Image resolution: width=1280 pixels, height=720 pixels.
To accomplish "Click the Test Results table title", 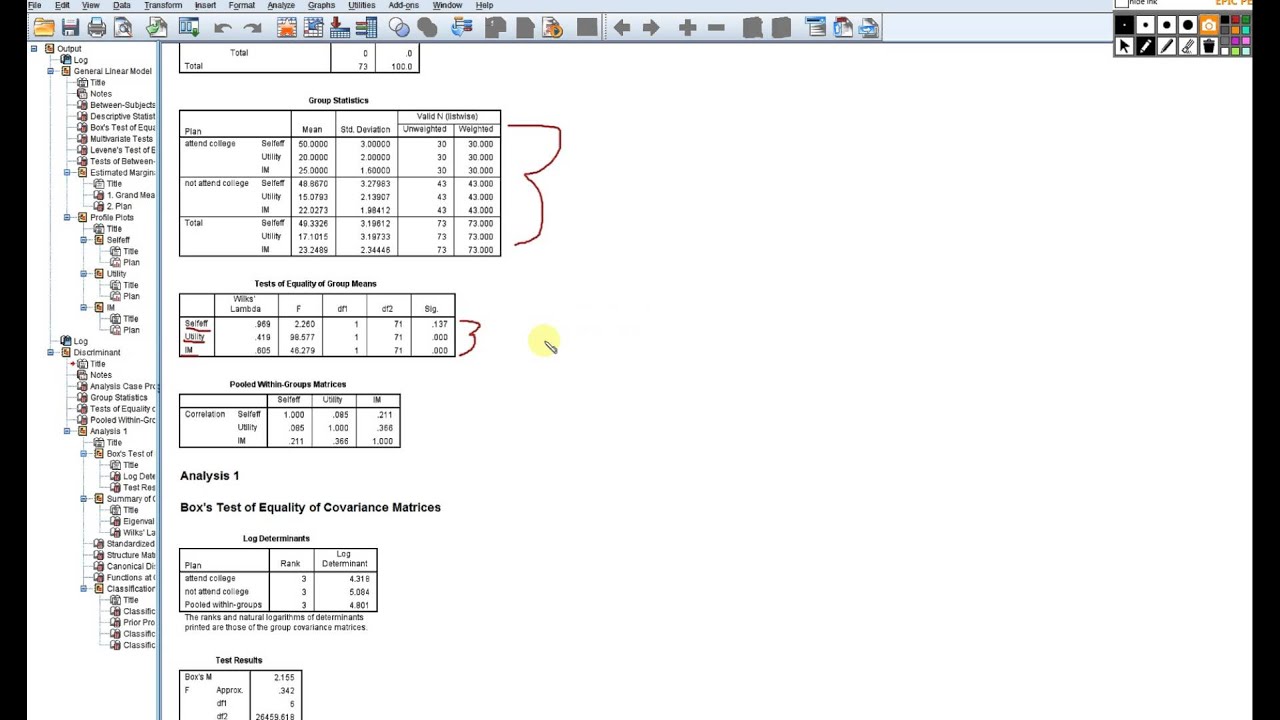I will 238,660.
